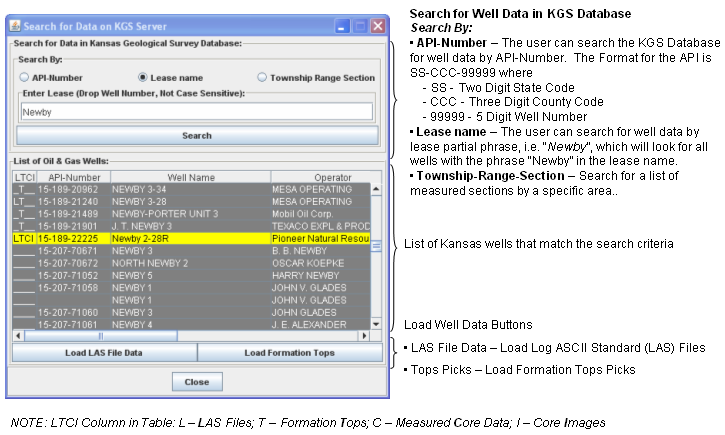The width and height of the screenshot is (725, 435).
Task: Select the J. T. NEWBY 3 well
Action: (x=191, y=227)
